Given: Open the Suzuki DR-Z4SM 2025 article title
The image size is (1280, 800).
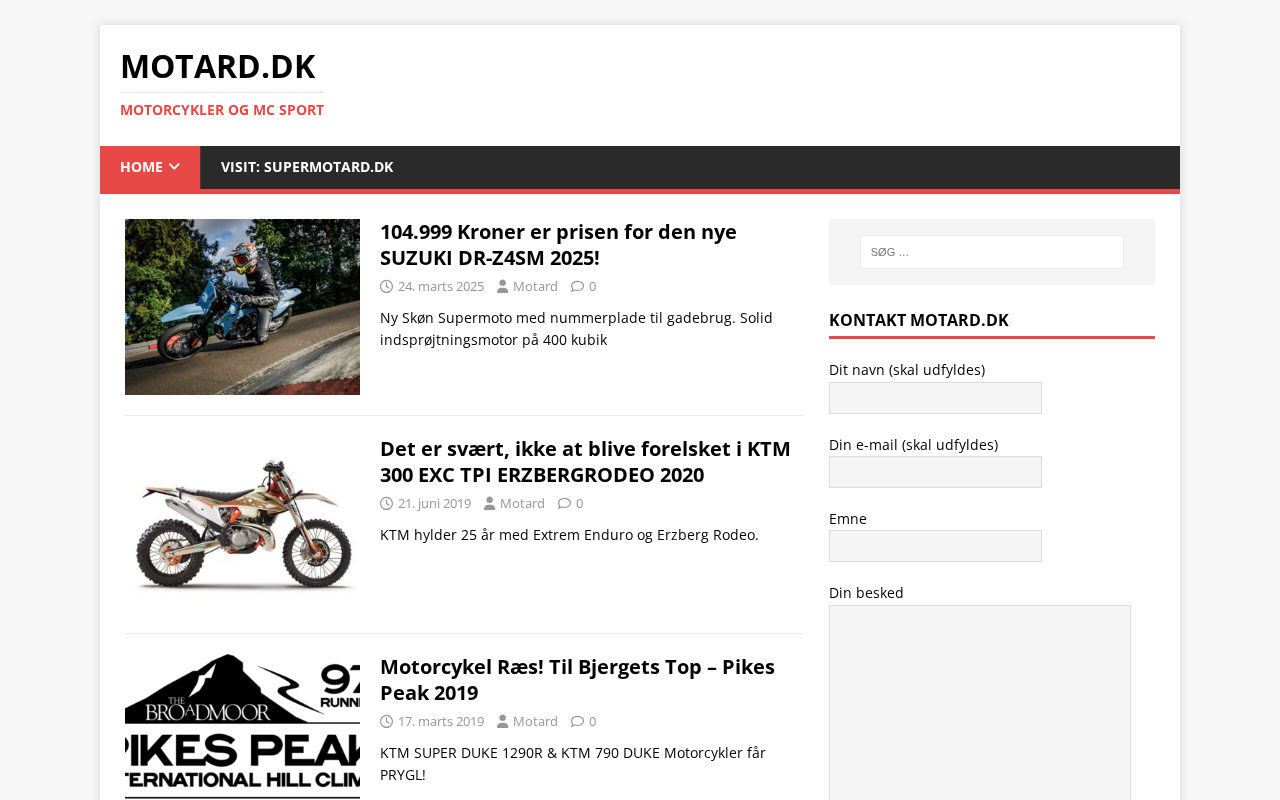Looking at the screenshot, I should tap(558, 245).
